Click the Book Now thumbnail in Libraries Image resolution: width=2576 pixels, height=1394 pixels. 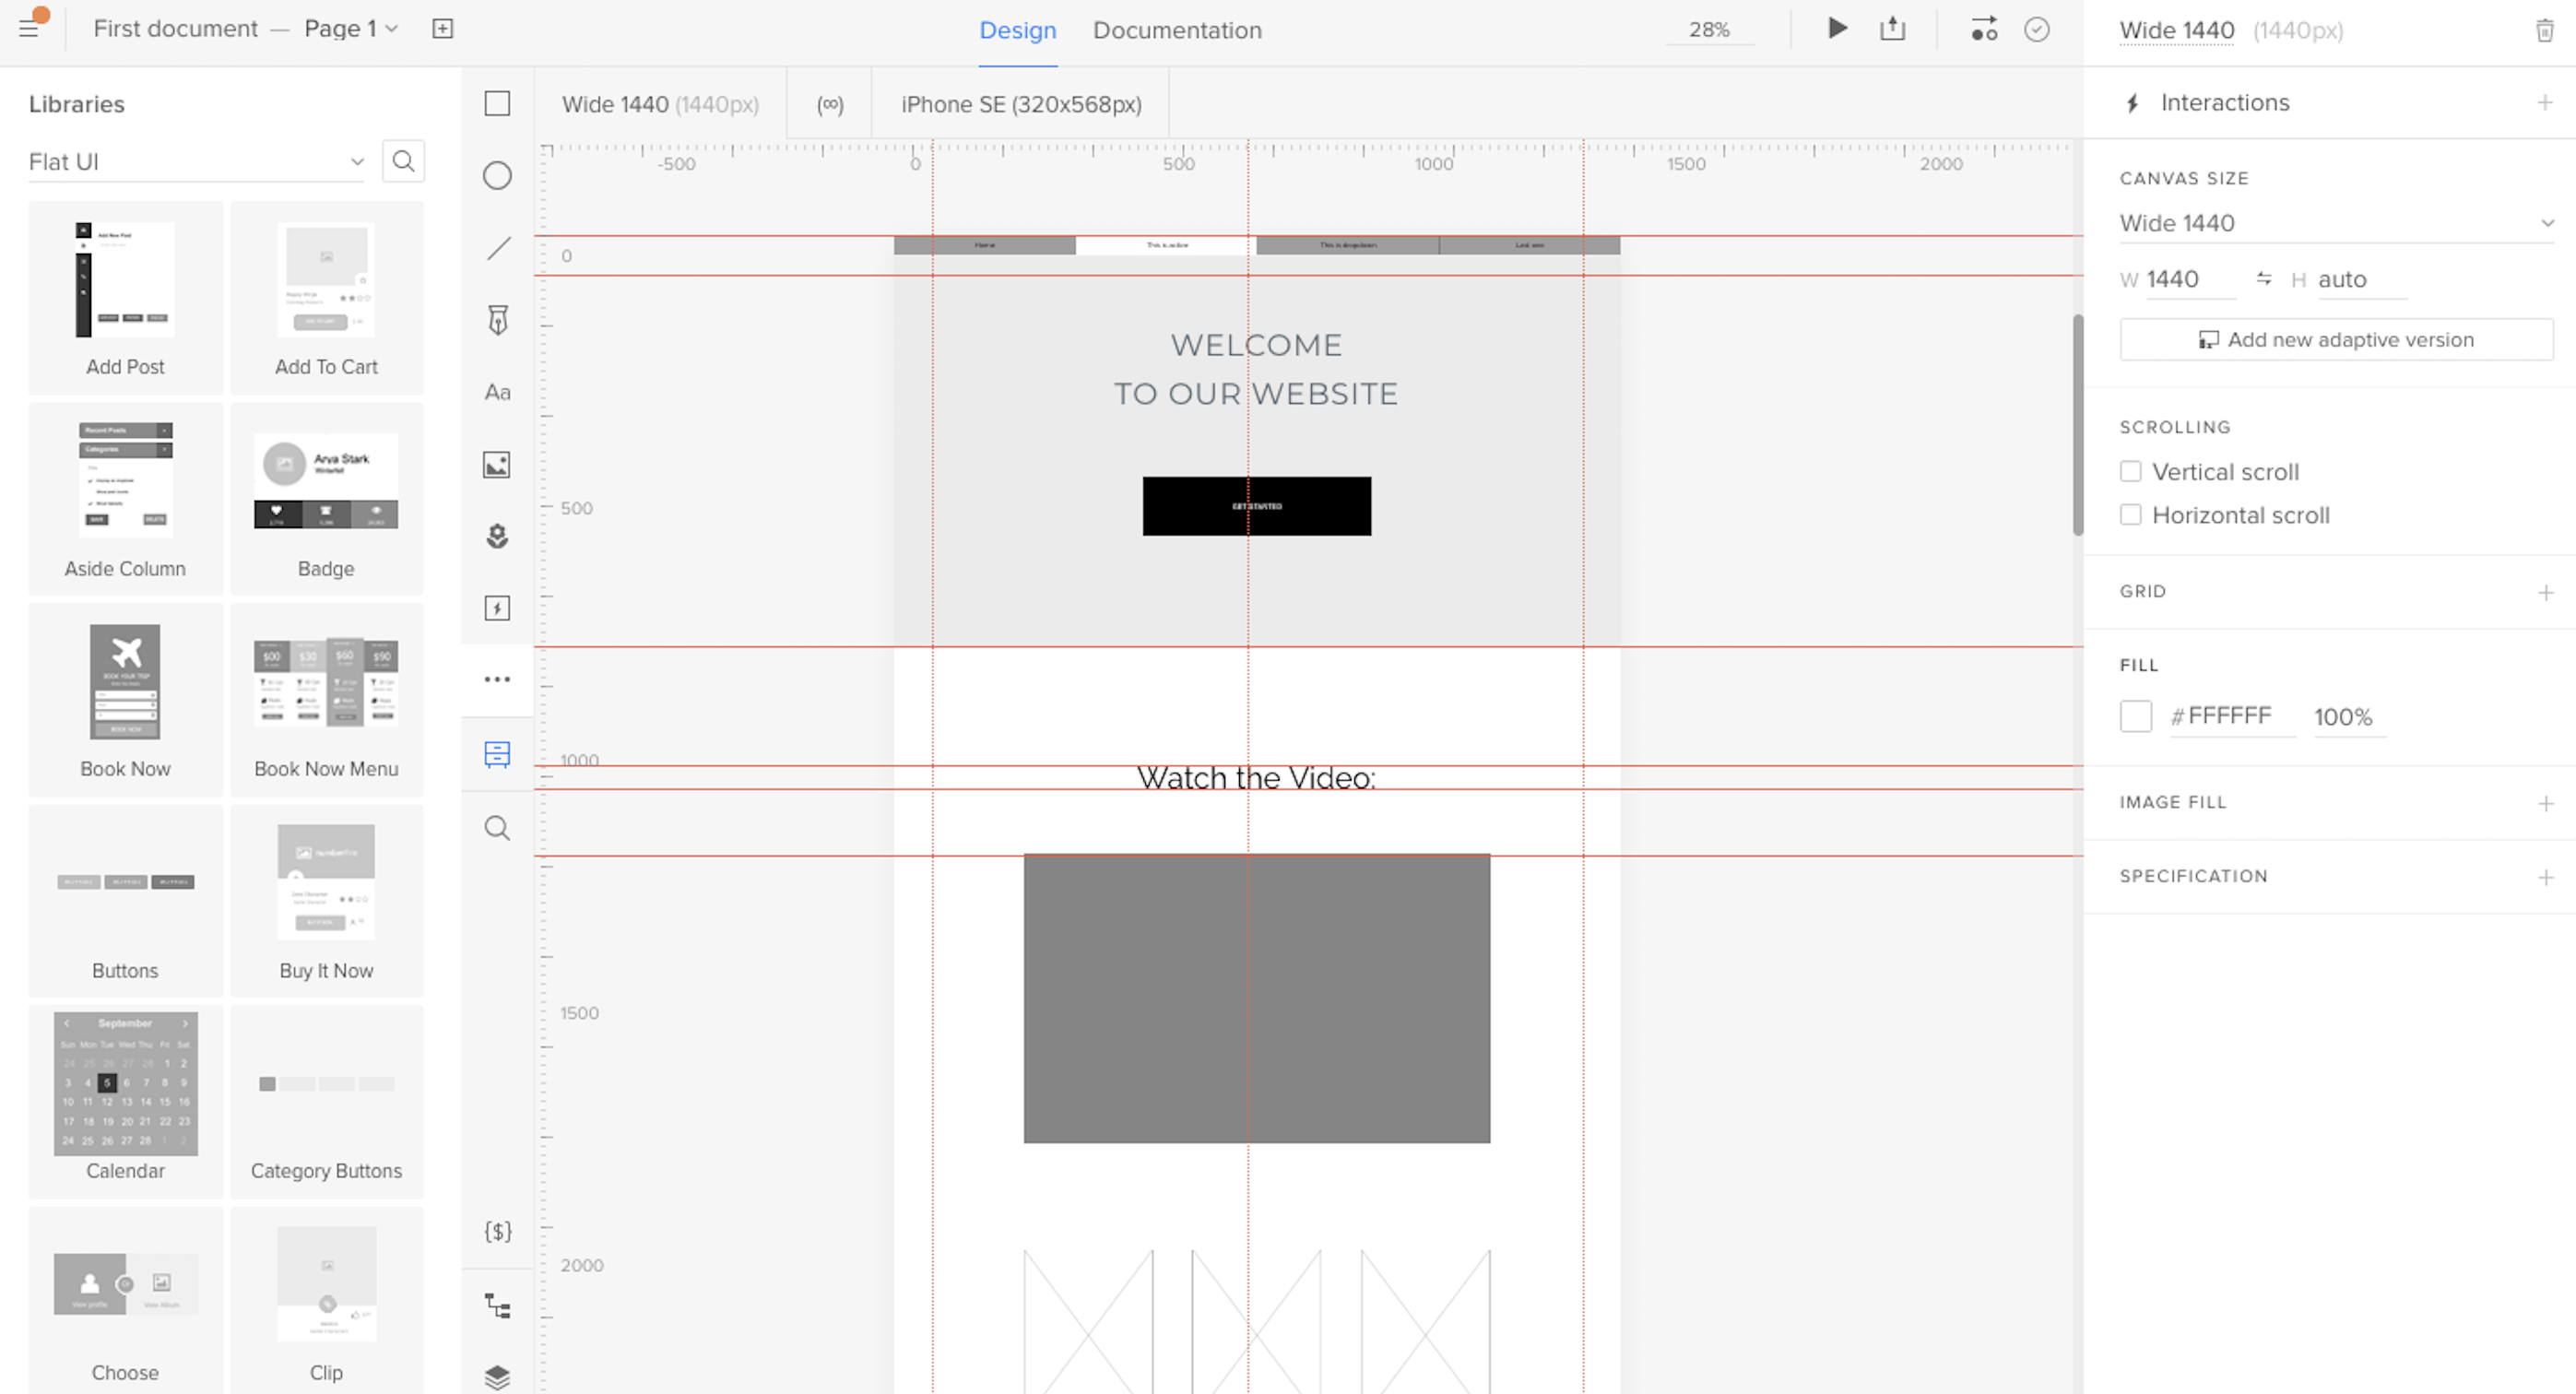coord(124,683)
